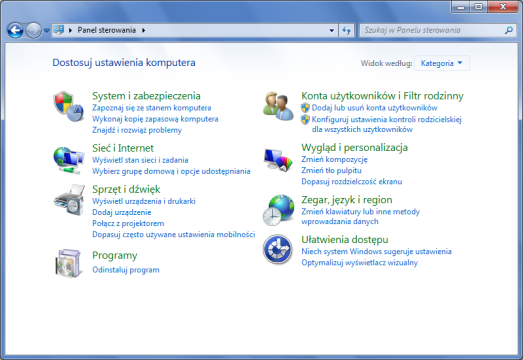Open Sieć i Internet category heading
523x360 pixels.
123,148
